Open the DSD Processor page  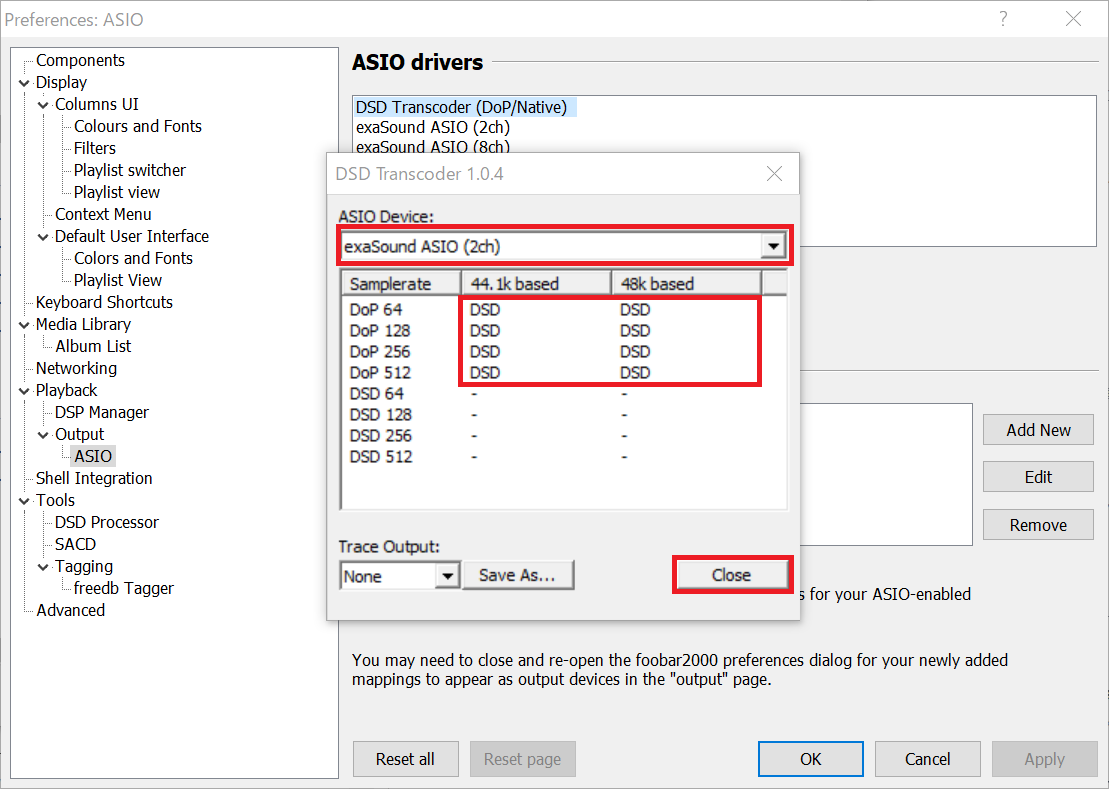coord(107,522)
